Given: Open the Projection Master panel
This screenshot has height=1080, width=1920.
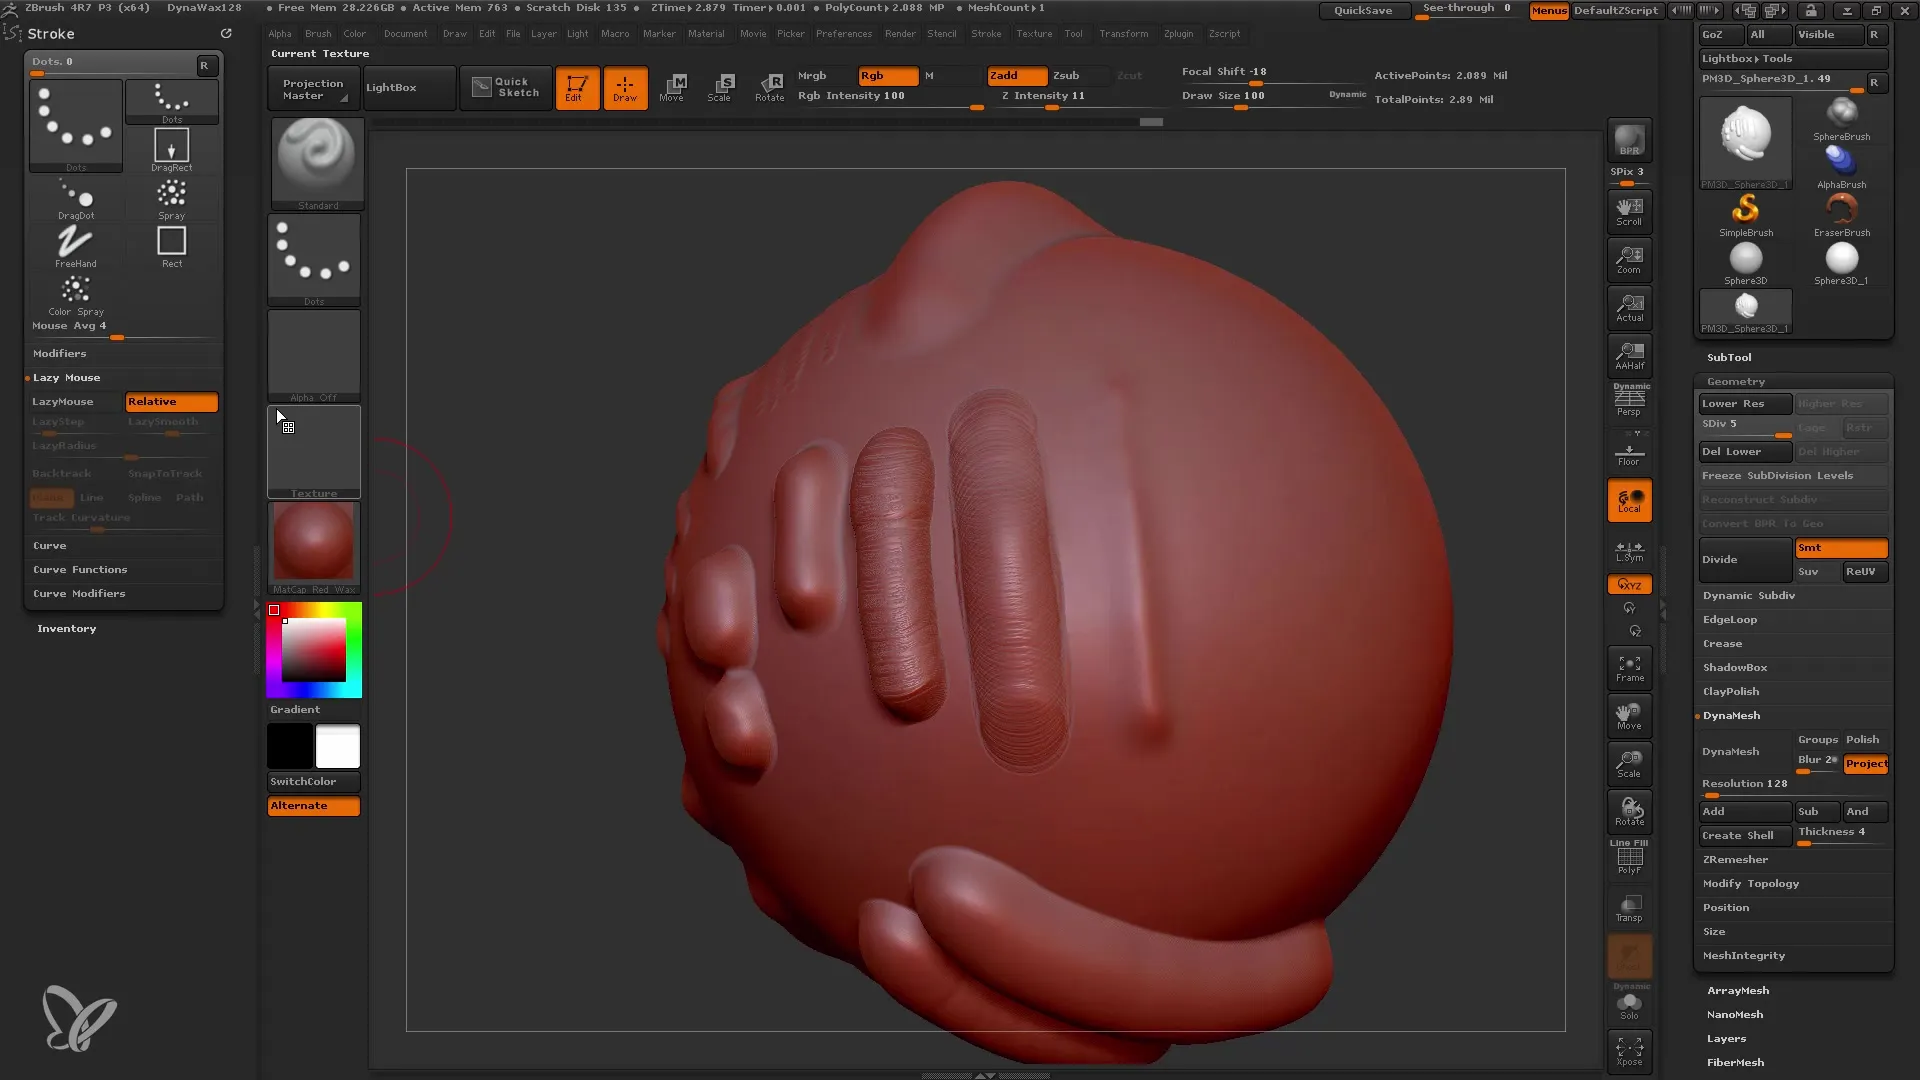Looking at the screenshot, I should 313,87.
